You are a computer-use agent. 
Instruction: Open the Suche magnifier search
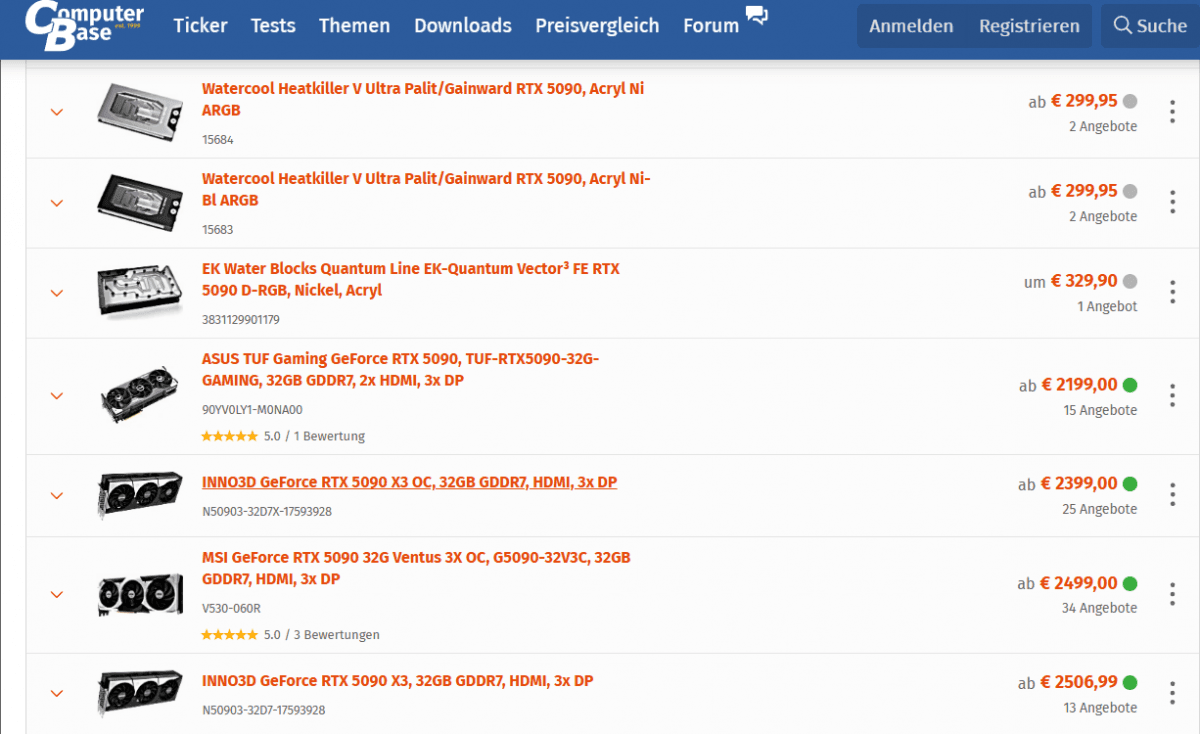pyautogui.click(x=1150, y=26)
